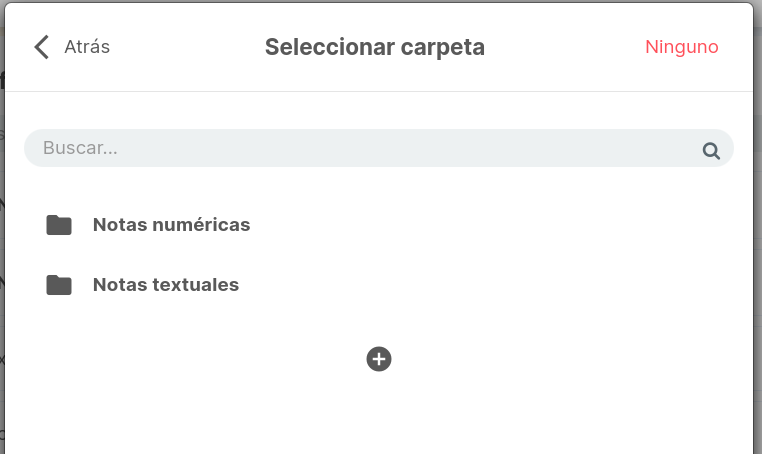Click the magnifying glass search icon
The height and width of the screenshot is (454, 762).
[711, 151]
